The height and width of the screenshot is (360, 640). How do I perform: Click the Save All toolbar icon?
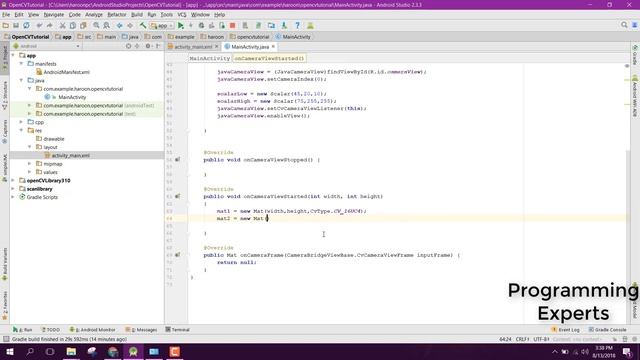[x=16, y=25]
